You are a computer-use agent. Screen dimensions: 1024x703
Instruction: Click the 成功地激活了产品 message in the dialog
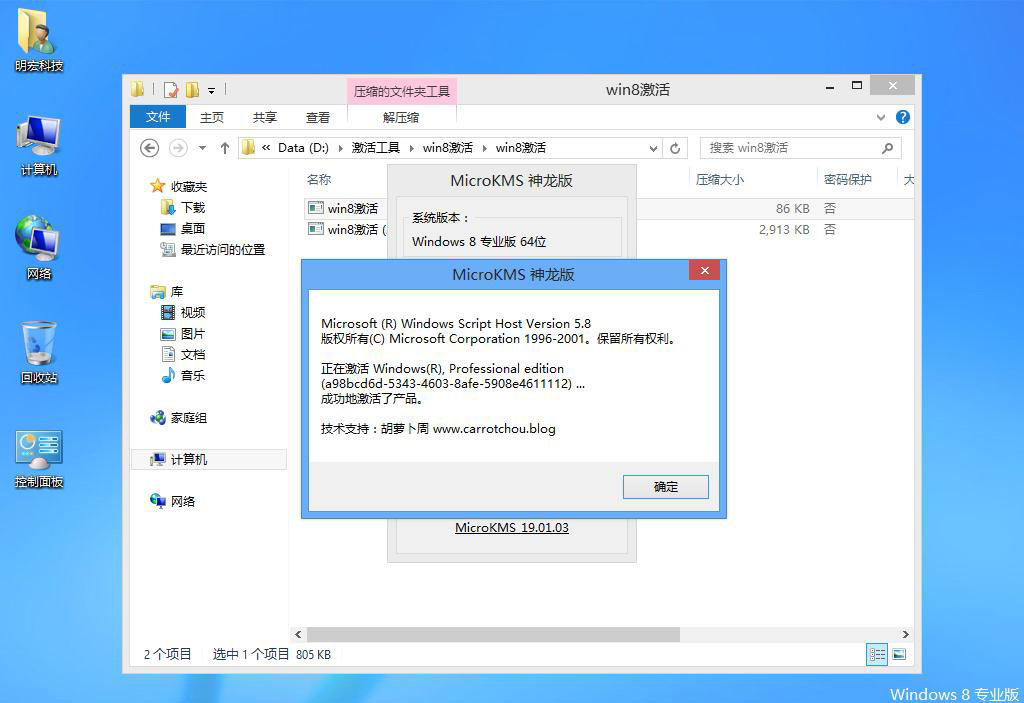(x=372, y=399)
